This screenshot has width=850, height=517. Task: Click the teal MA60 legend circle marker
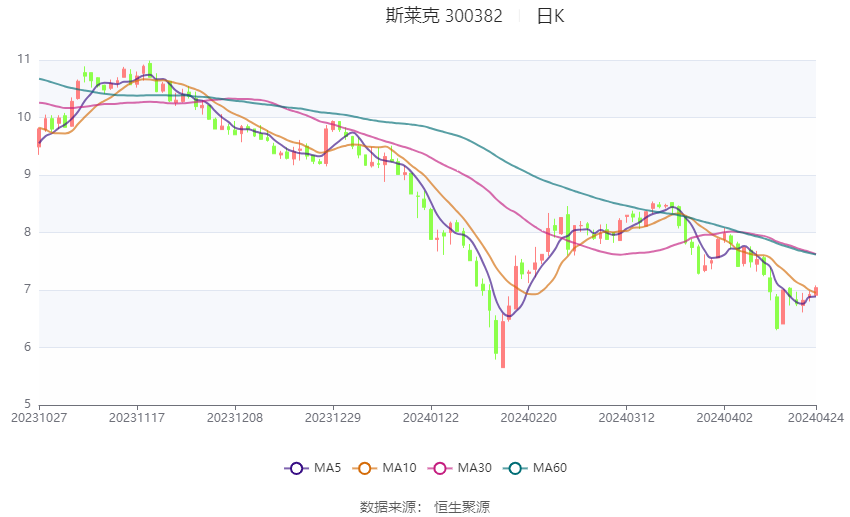[513, 468]
